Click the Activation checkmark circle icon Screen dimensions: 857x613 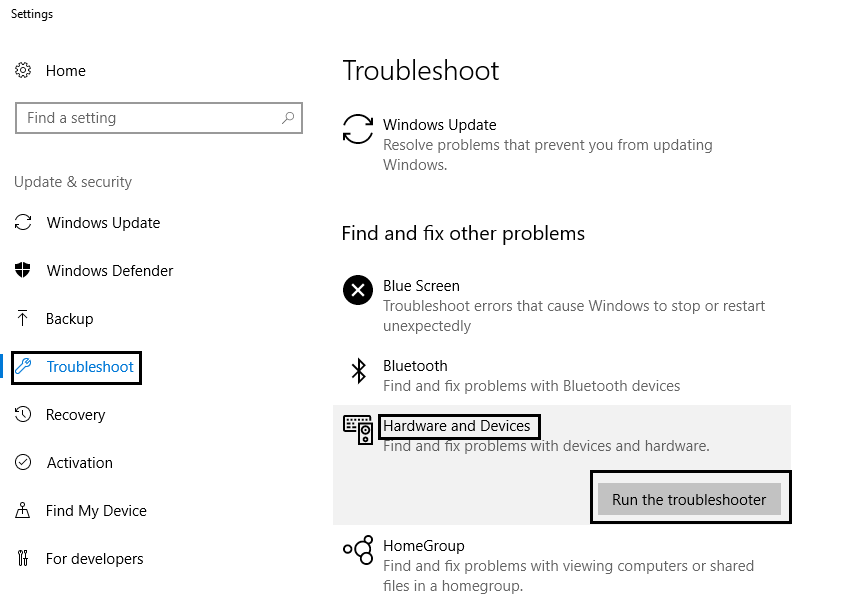[x=23, y=462]
